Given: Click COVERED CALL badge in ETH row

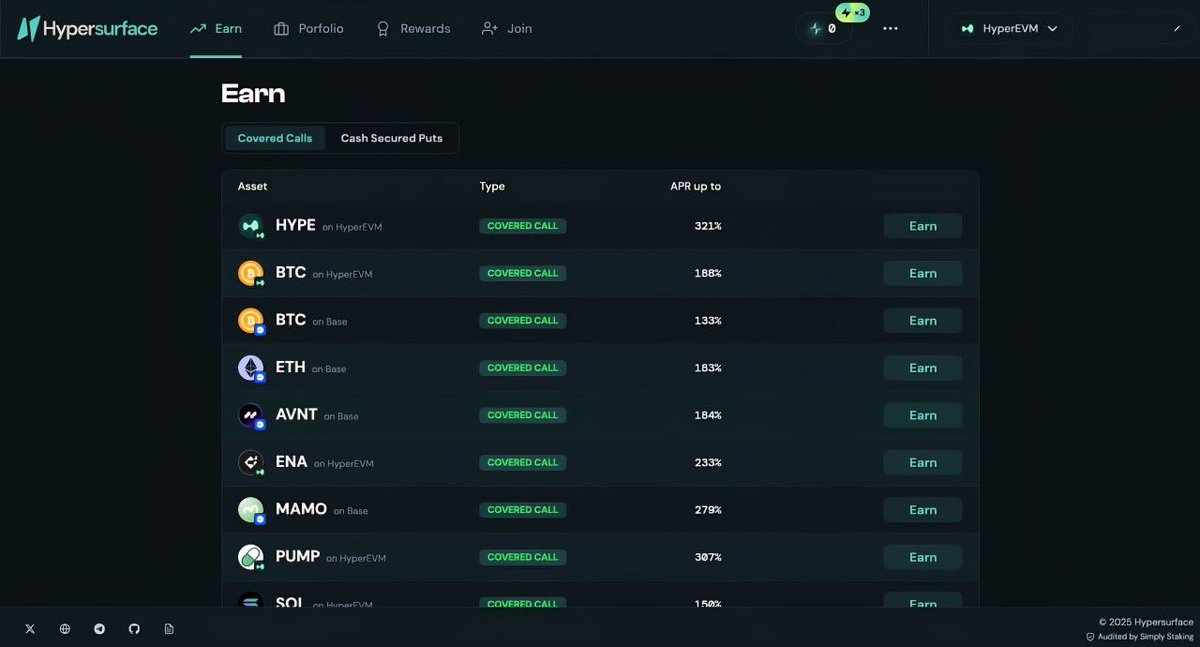Looking at the screenshot, I should [523, 368].
